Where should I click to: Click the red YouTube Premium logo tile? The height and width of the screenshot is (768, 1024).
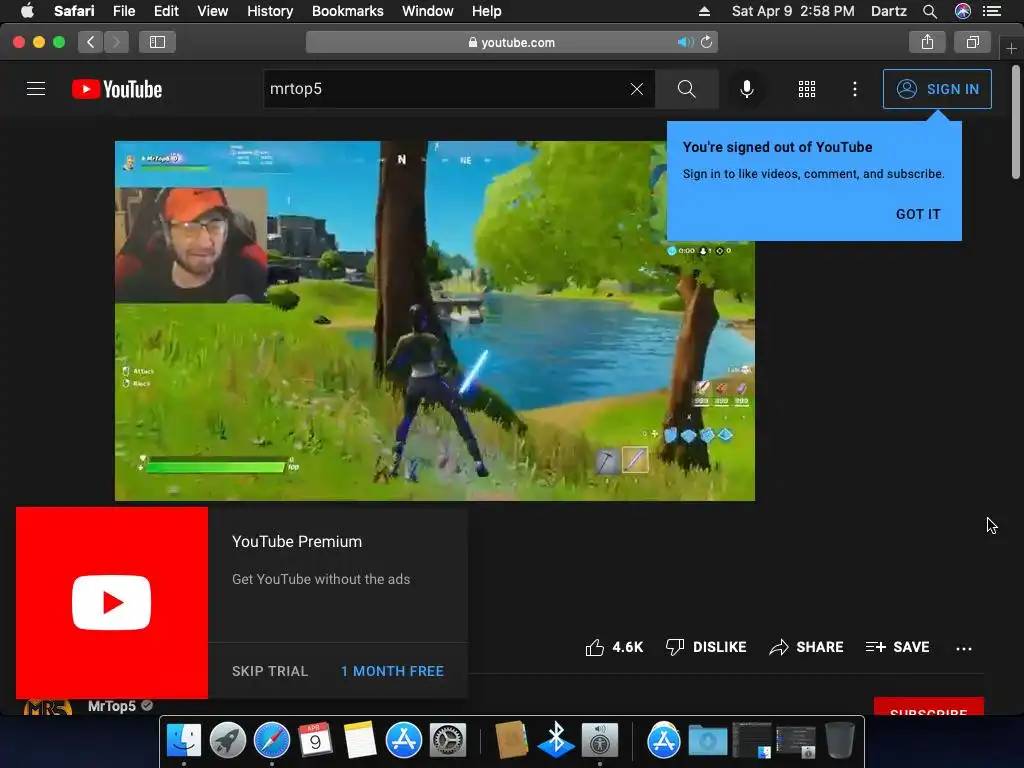112,603
